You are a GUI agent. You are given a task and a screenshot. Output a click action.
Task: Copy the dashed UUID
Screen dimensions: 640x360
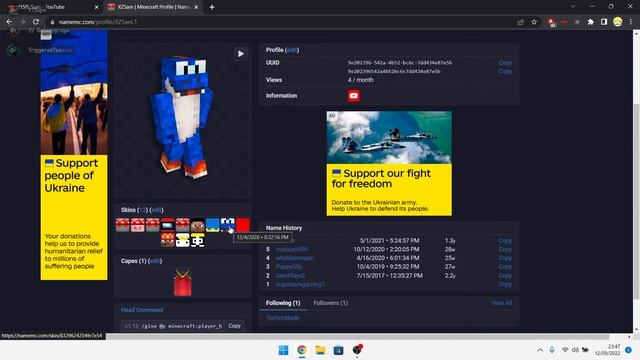point(505,63)
